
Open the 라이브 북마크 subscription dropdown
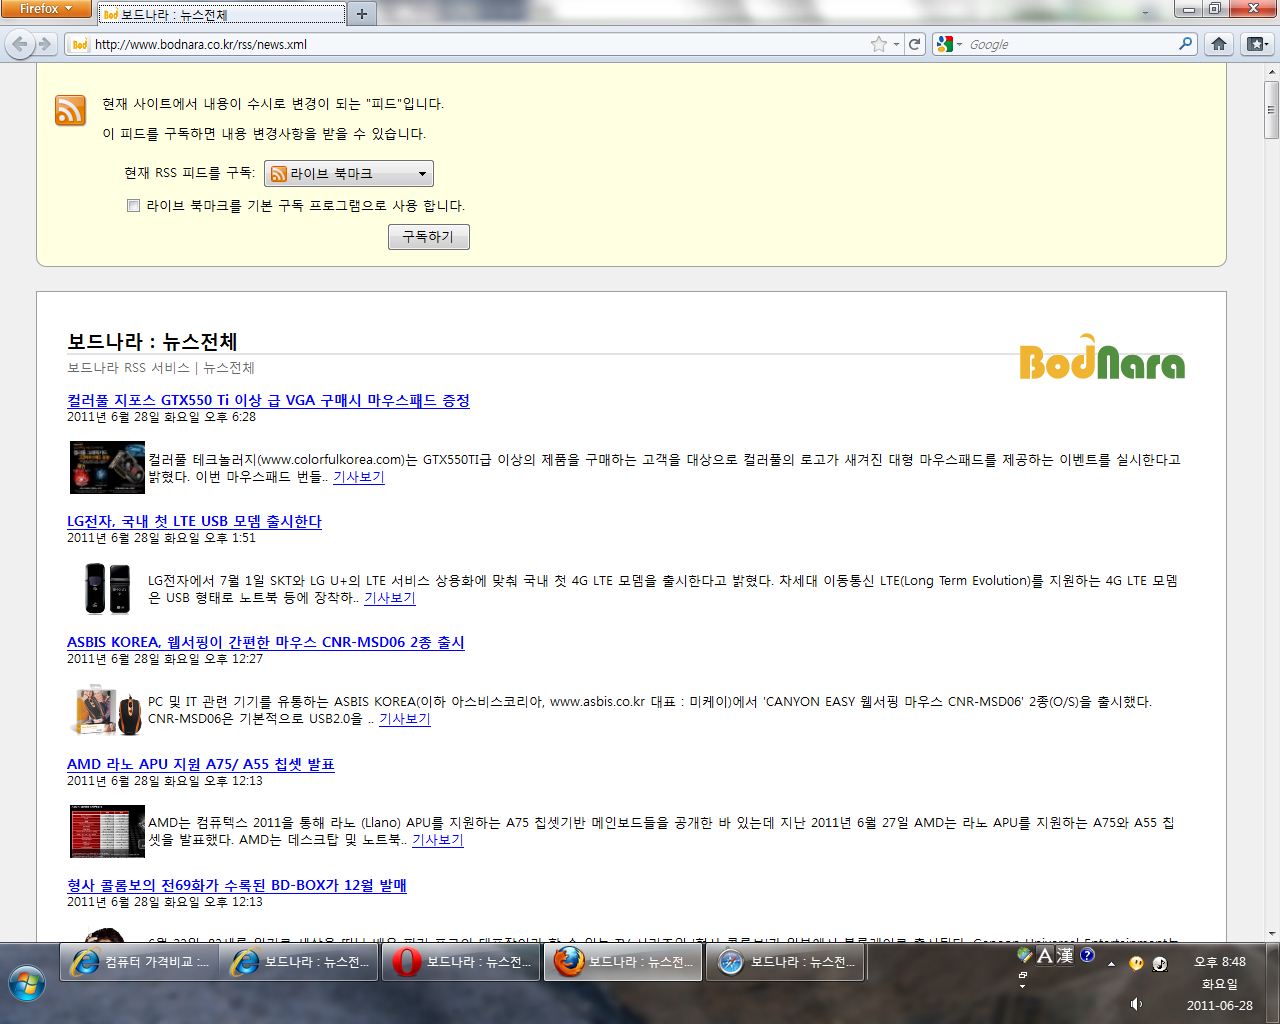[348, 174]
